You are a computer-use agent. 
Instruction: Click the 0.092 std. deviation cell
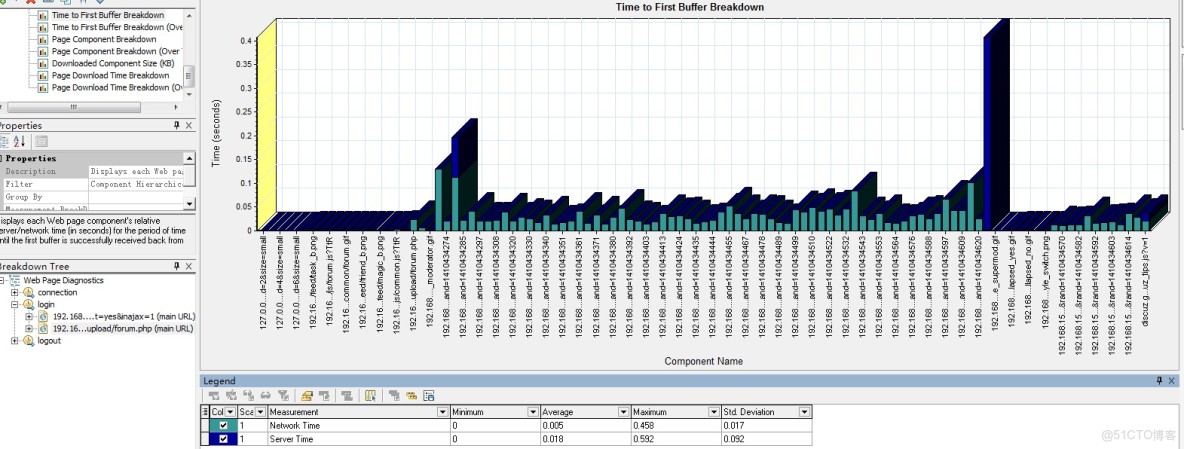pos(766,439)
